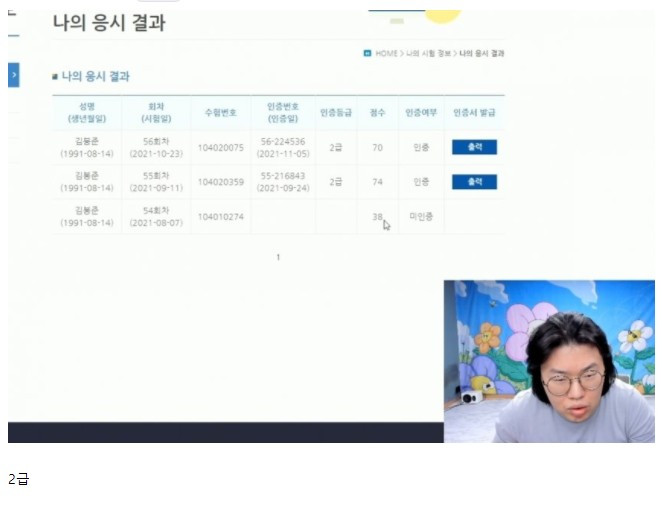Click the 점수 column header

pos(377,113)
